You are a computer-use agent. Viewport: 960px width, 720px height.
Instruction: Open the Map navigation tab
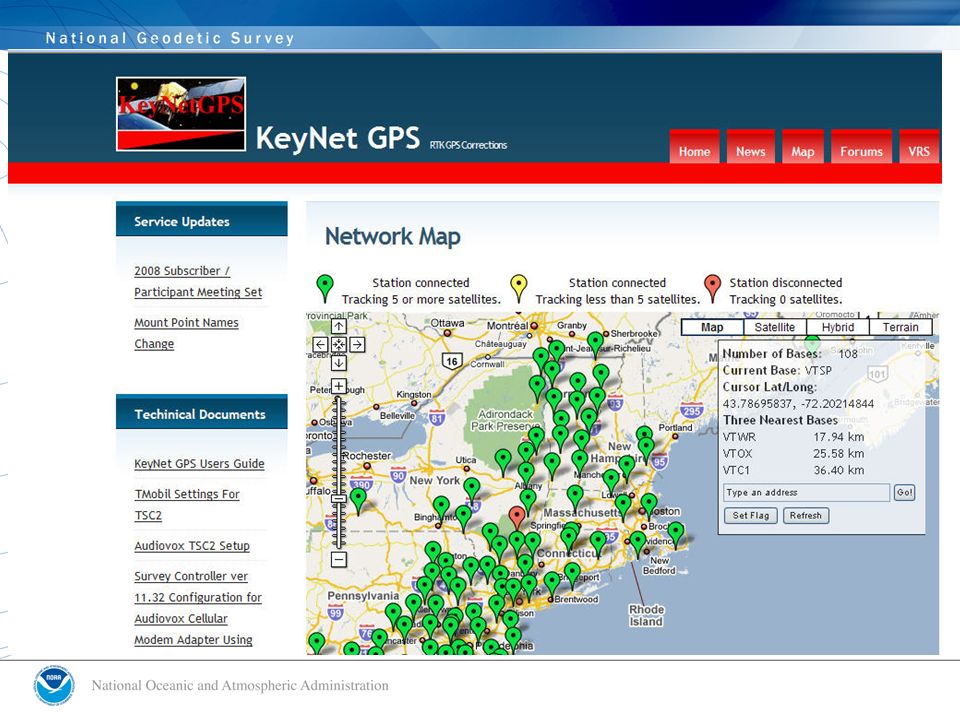point(803,147)
